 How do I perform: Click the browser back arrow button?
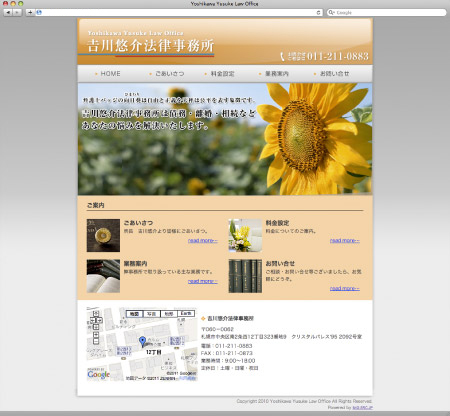pos(8,12)
